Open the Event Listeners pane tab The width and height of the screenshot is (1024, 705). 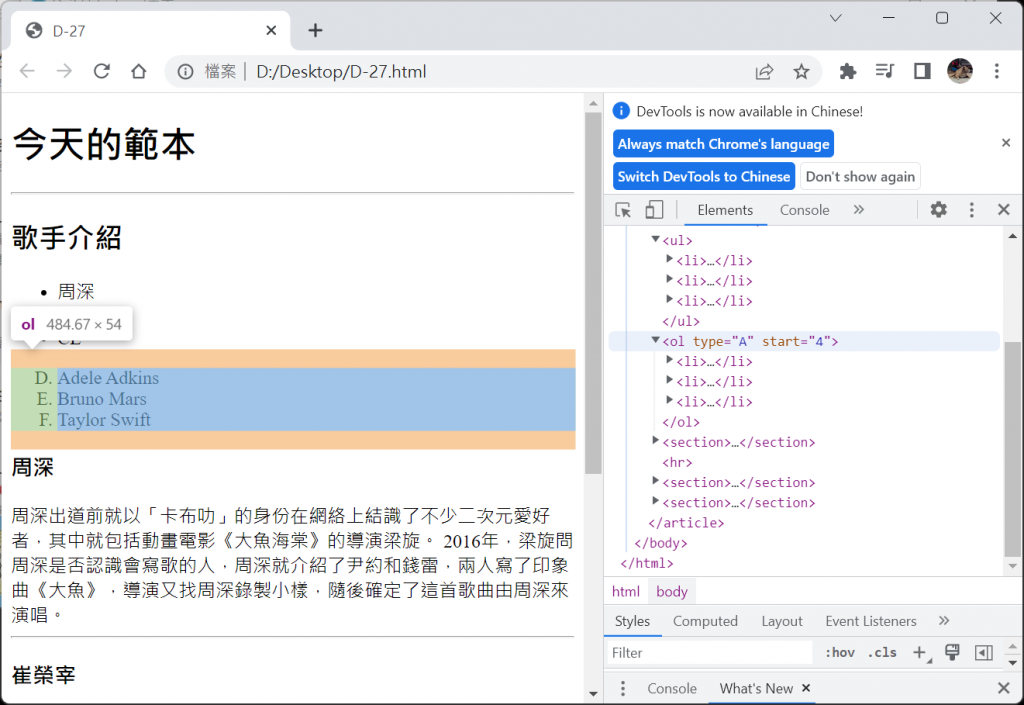(x=871, y=621)
